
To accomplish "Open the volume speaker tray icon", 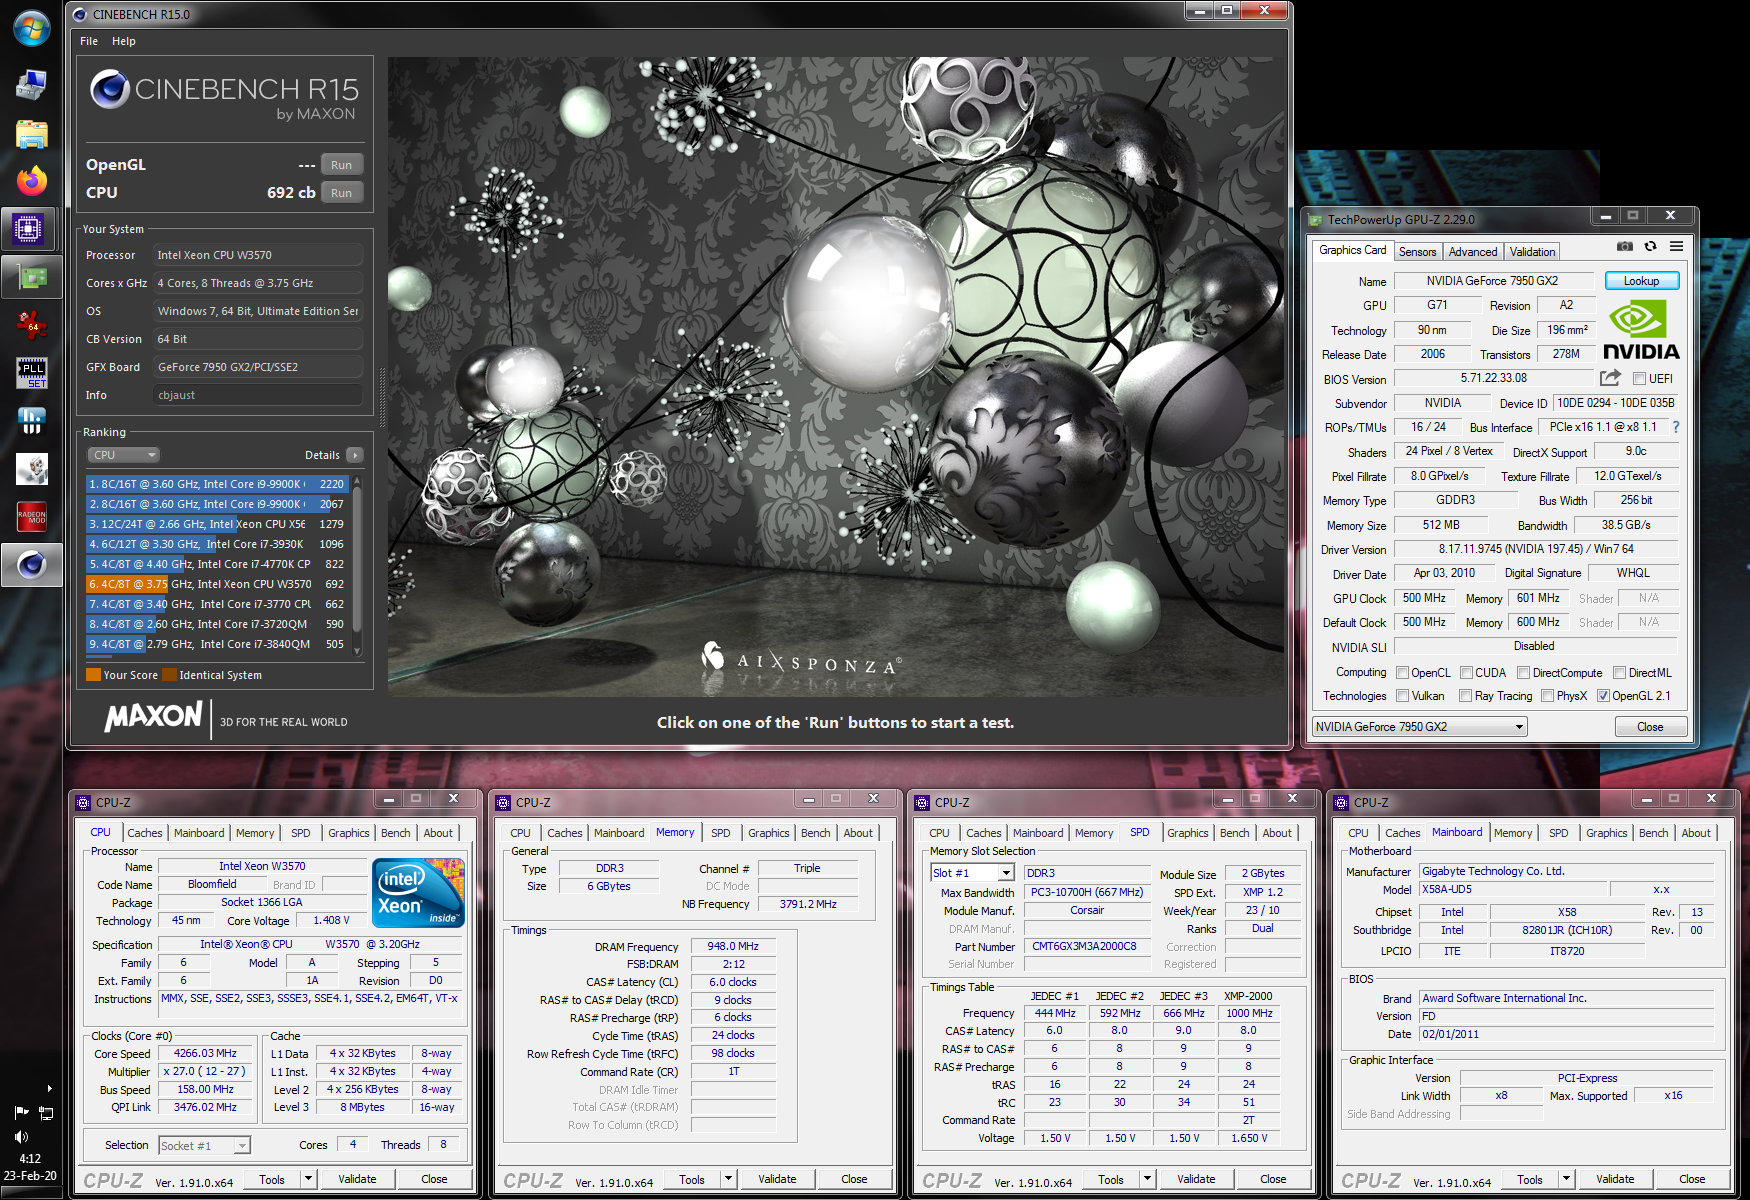I will (x=21, y=1137).
